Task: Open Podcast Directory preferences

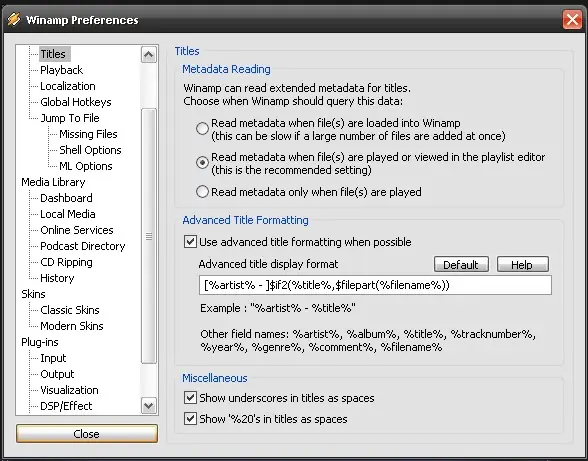Action: pos(83,246)
